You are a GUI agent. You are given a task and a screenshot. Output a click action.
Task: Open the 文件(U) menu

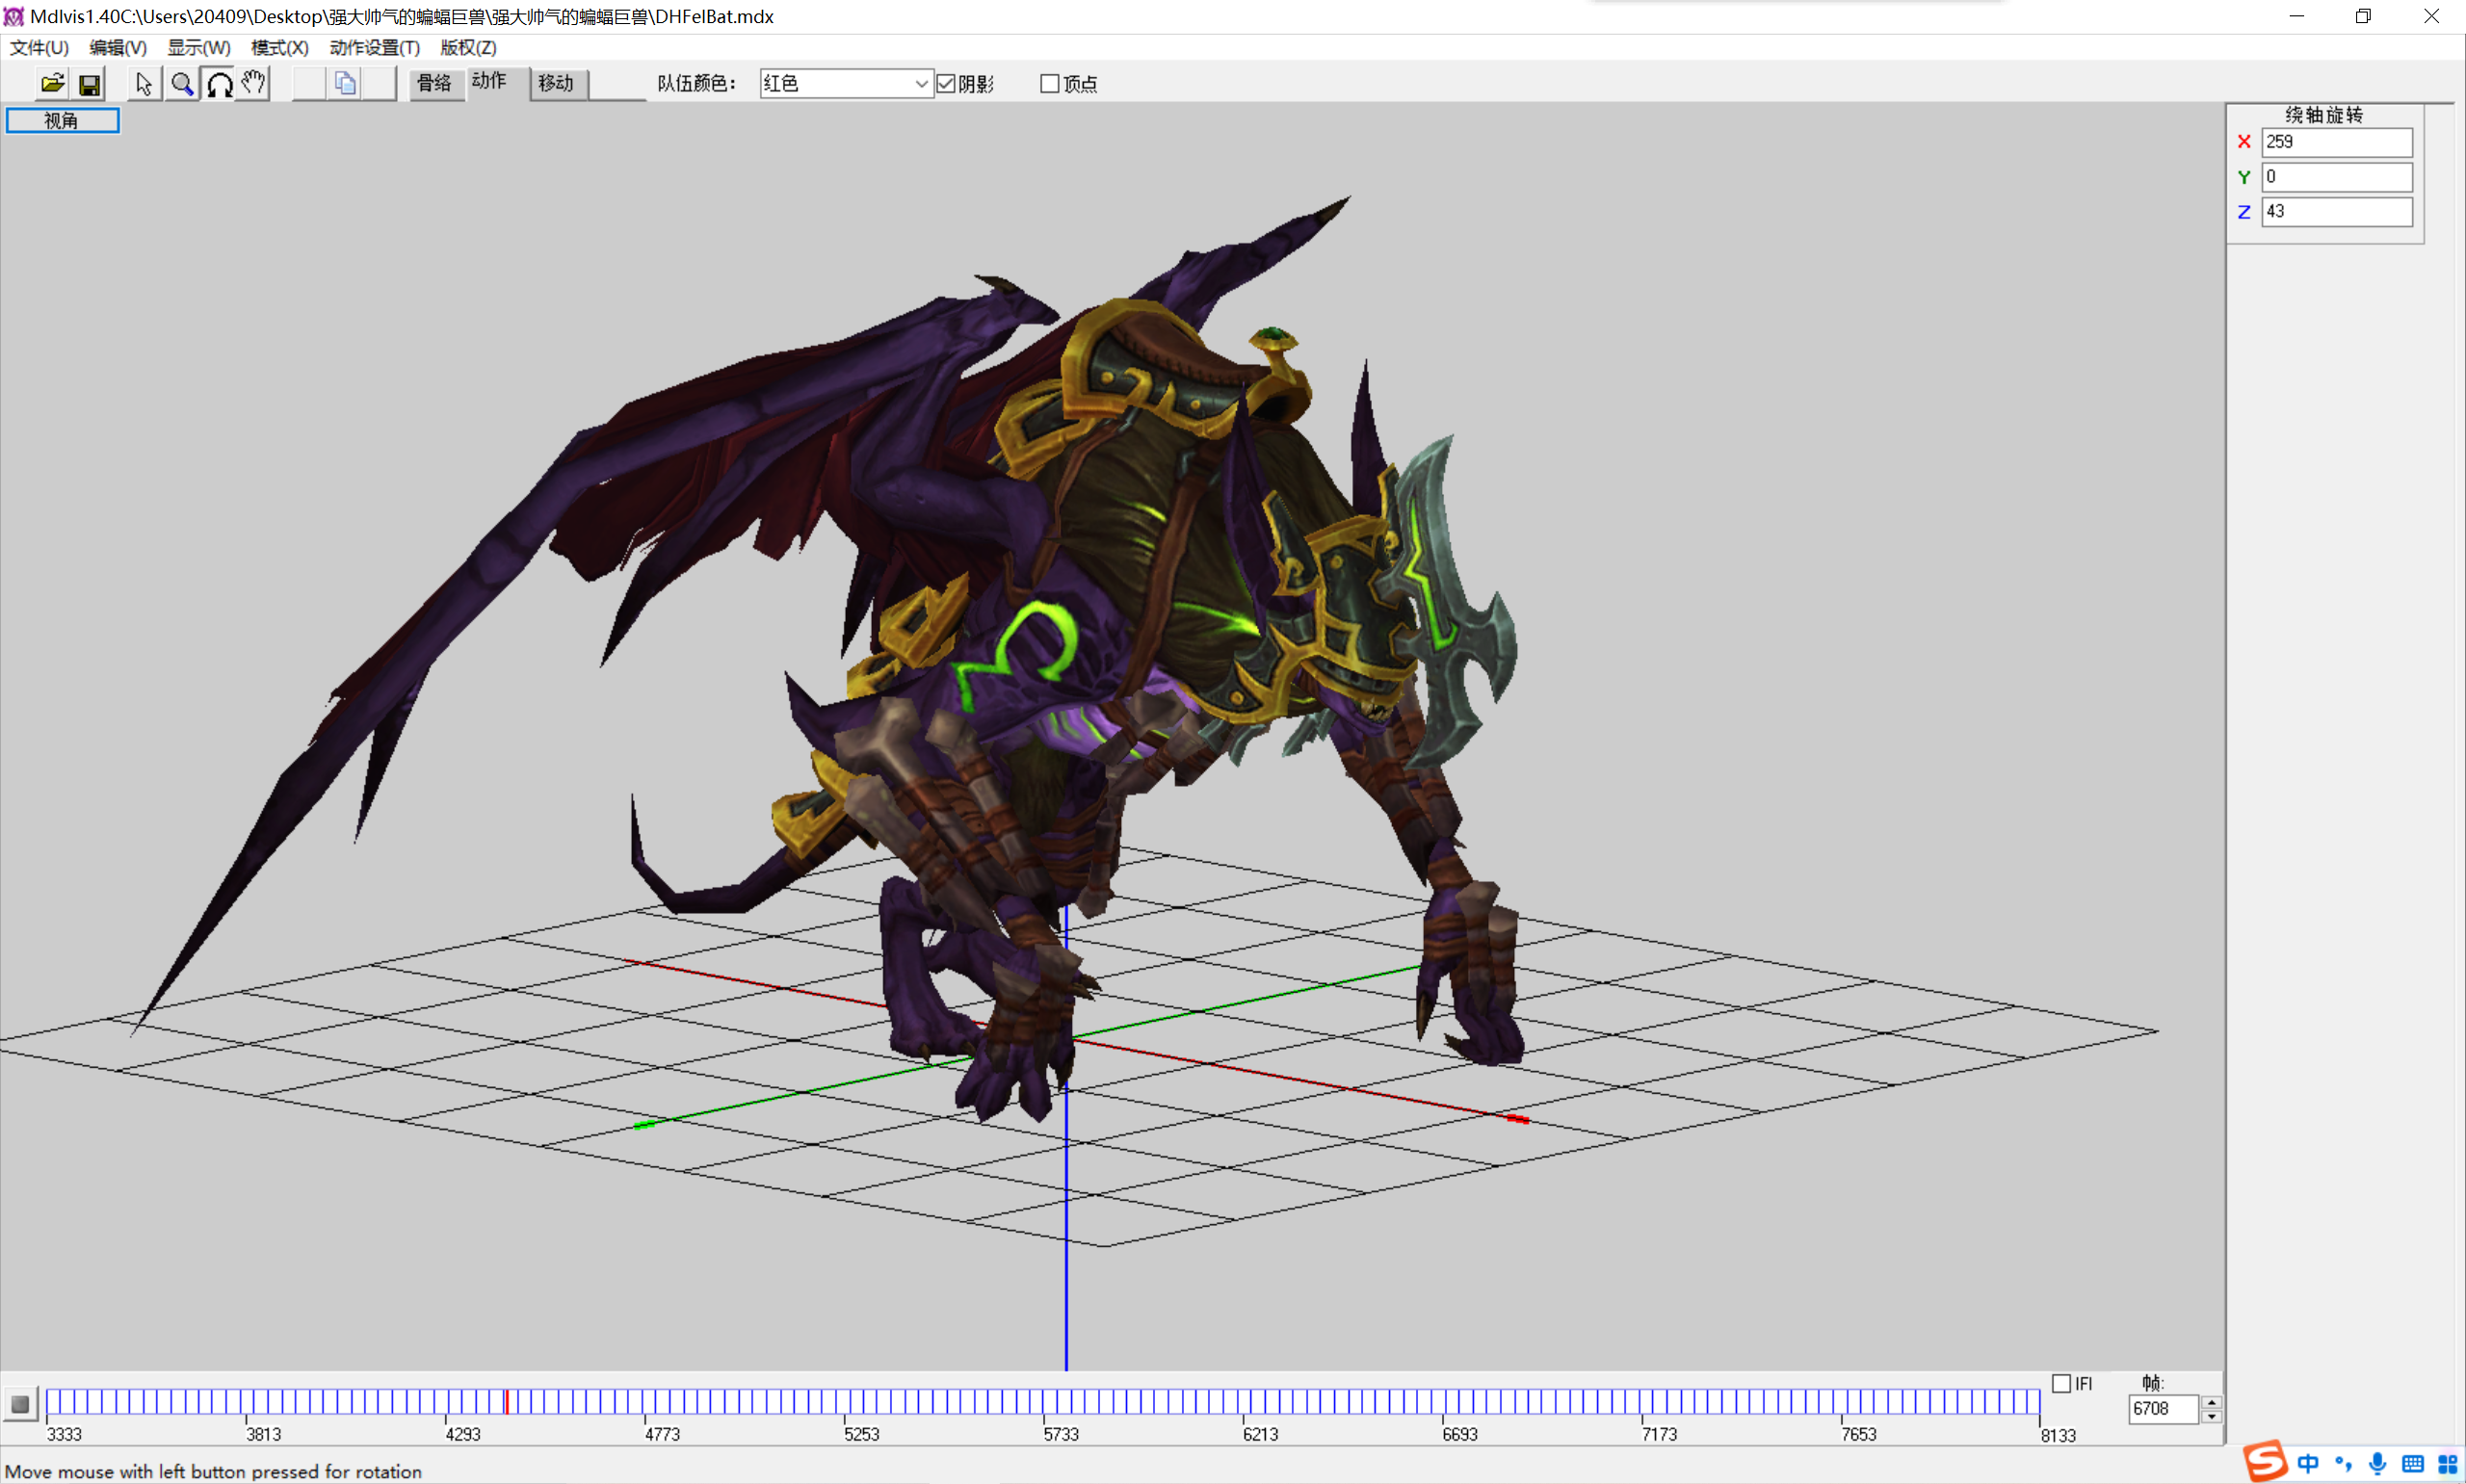[39, 48]
